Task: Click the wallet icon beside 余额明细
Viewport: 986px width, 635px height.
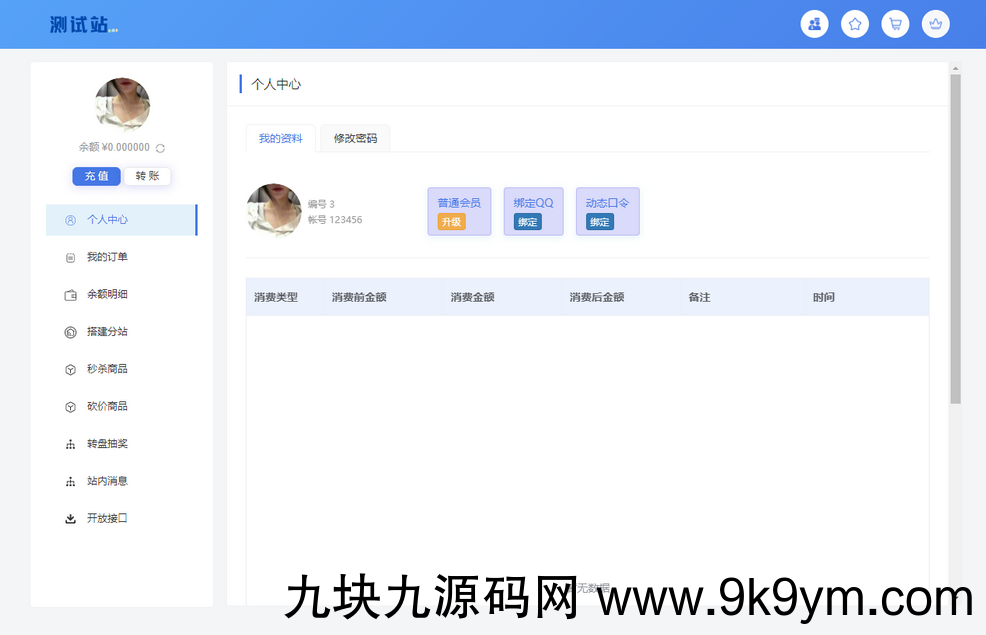Action: (x=70, y=295)
